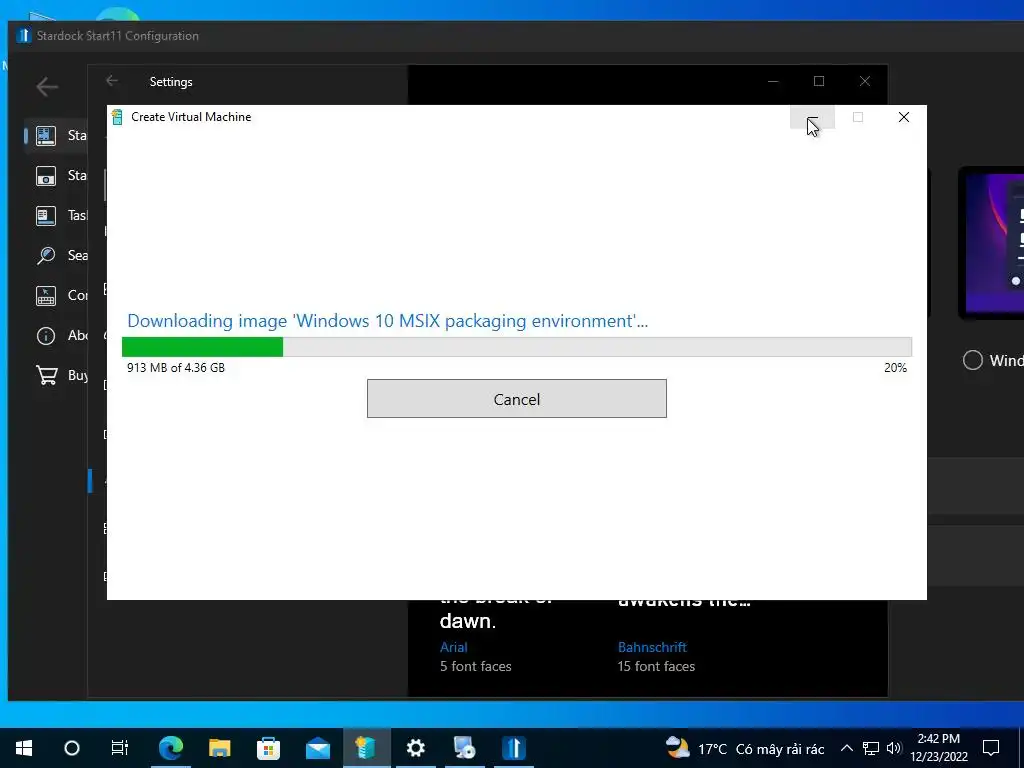Screen dimensions: 1024x768
Task: Show hidden system tray icons
Action: point(846,748)
